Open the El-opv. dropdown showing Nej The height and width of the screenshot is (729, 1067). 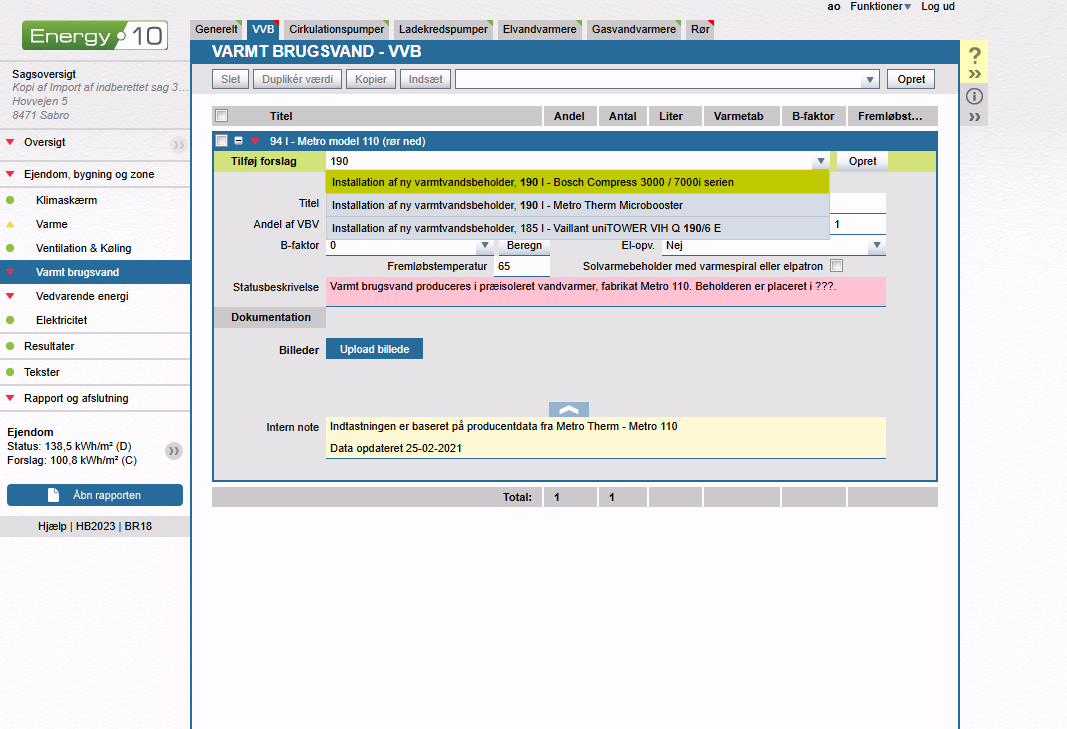coord(876,245)
